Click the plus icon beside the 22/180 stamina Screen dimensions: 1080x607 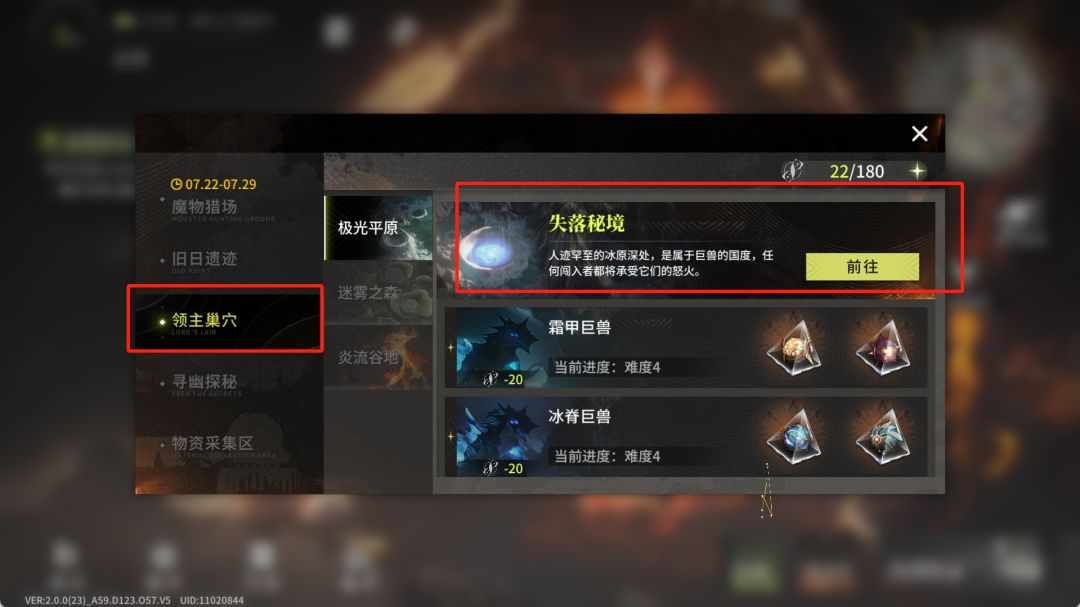coord(917,171)
